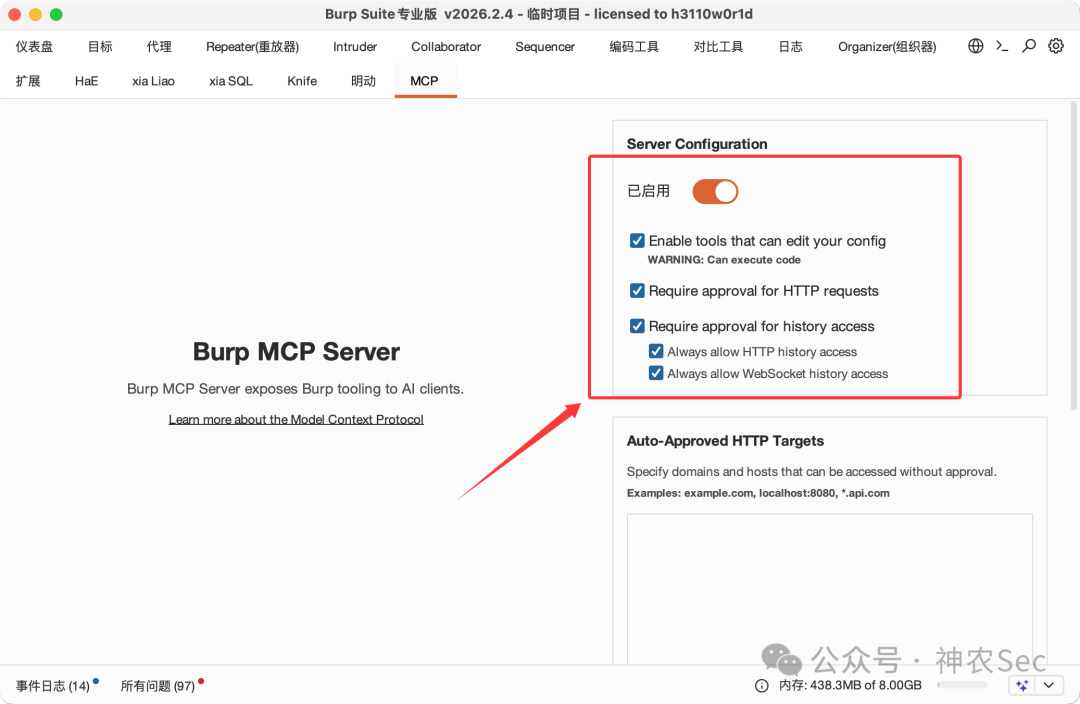This screenshot has height=704, width=1080.
Task: Uncheck Always allow HTTP history access
Action: point(656,351)
